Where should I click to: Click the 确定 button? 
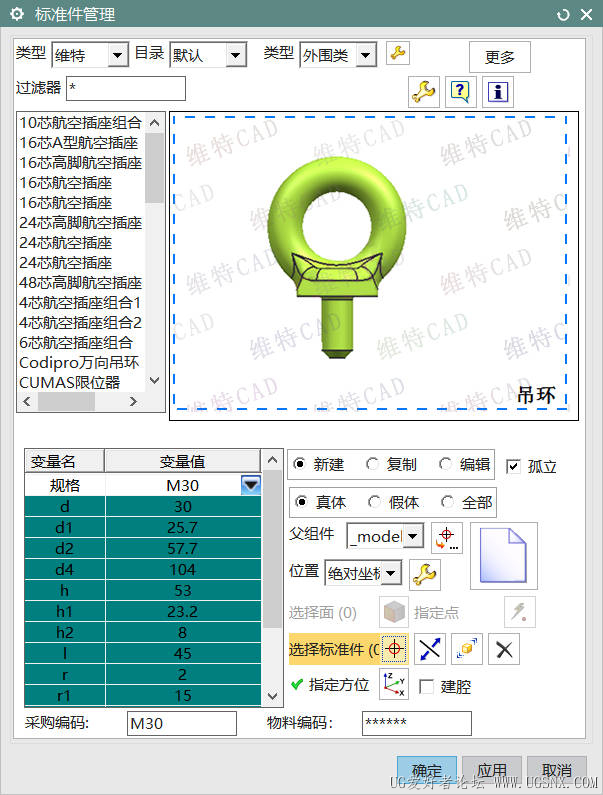(x=427, y=771)
